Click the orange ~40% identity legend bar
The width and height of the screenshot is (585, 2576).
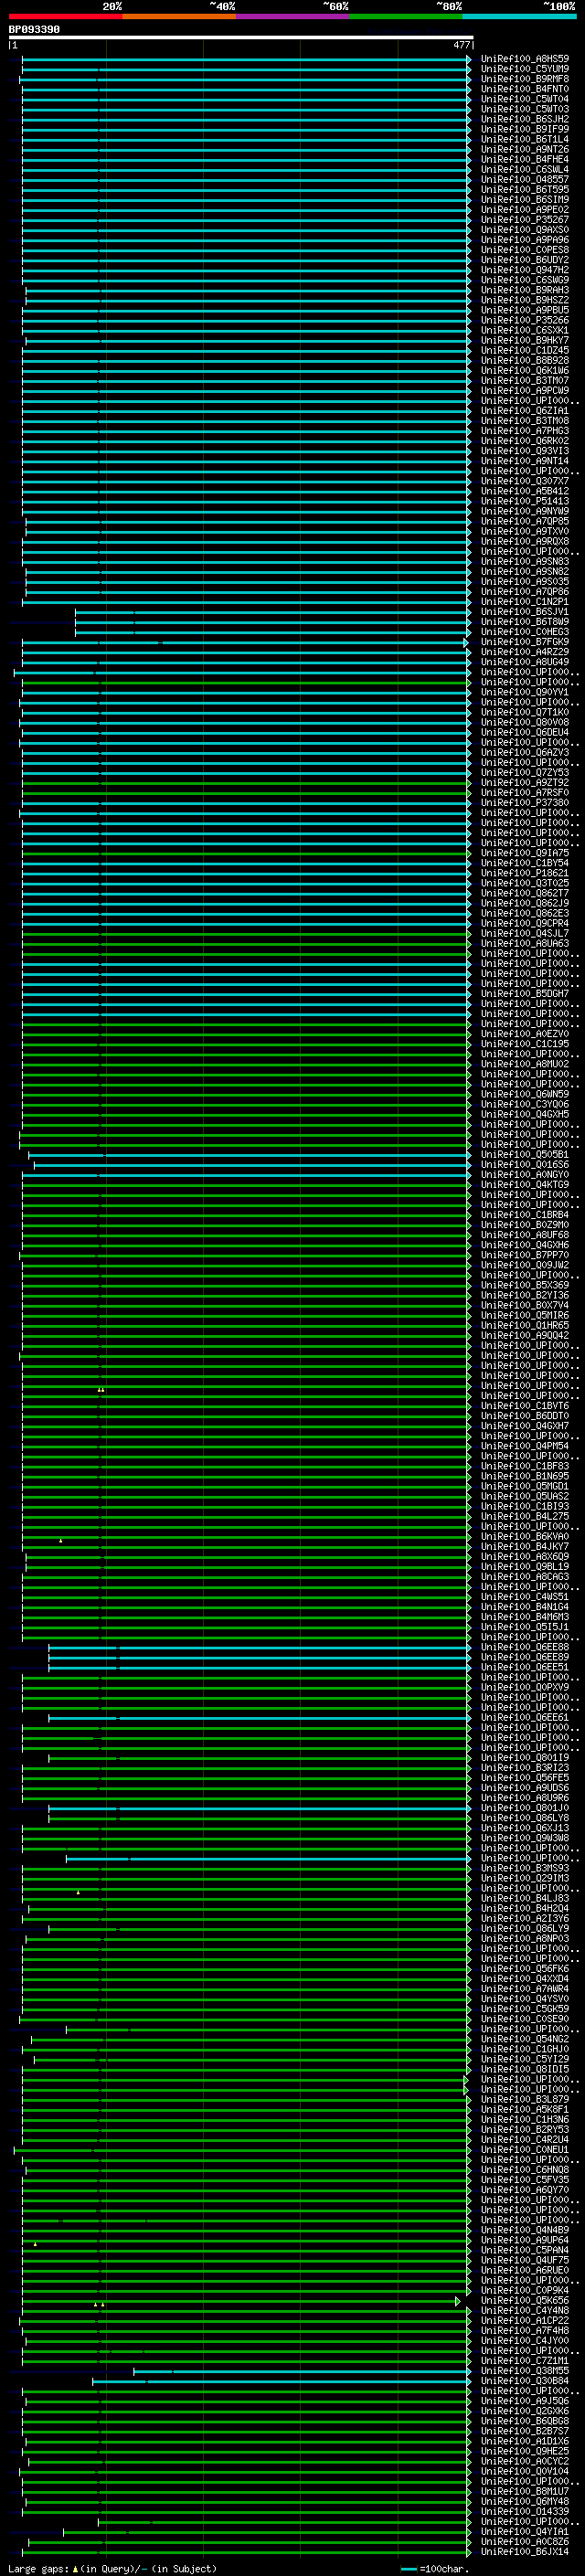click(x=179, y=16)
